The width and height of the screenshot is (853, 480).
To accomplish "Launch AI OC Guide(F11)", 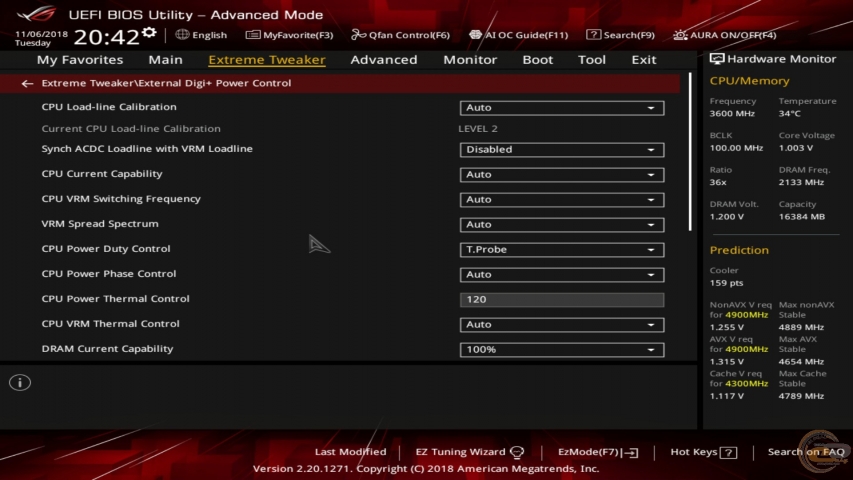I will click(518, 35).
